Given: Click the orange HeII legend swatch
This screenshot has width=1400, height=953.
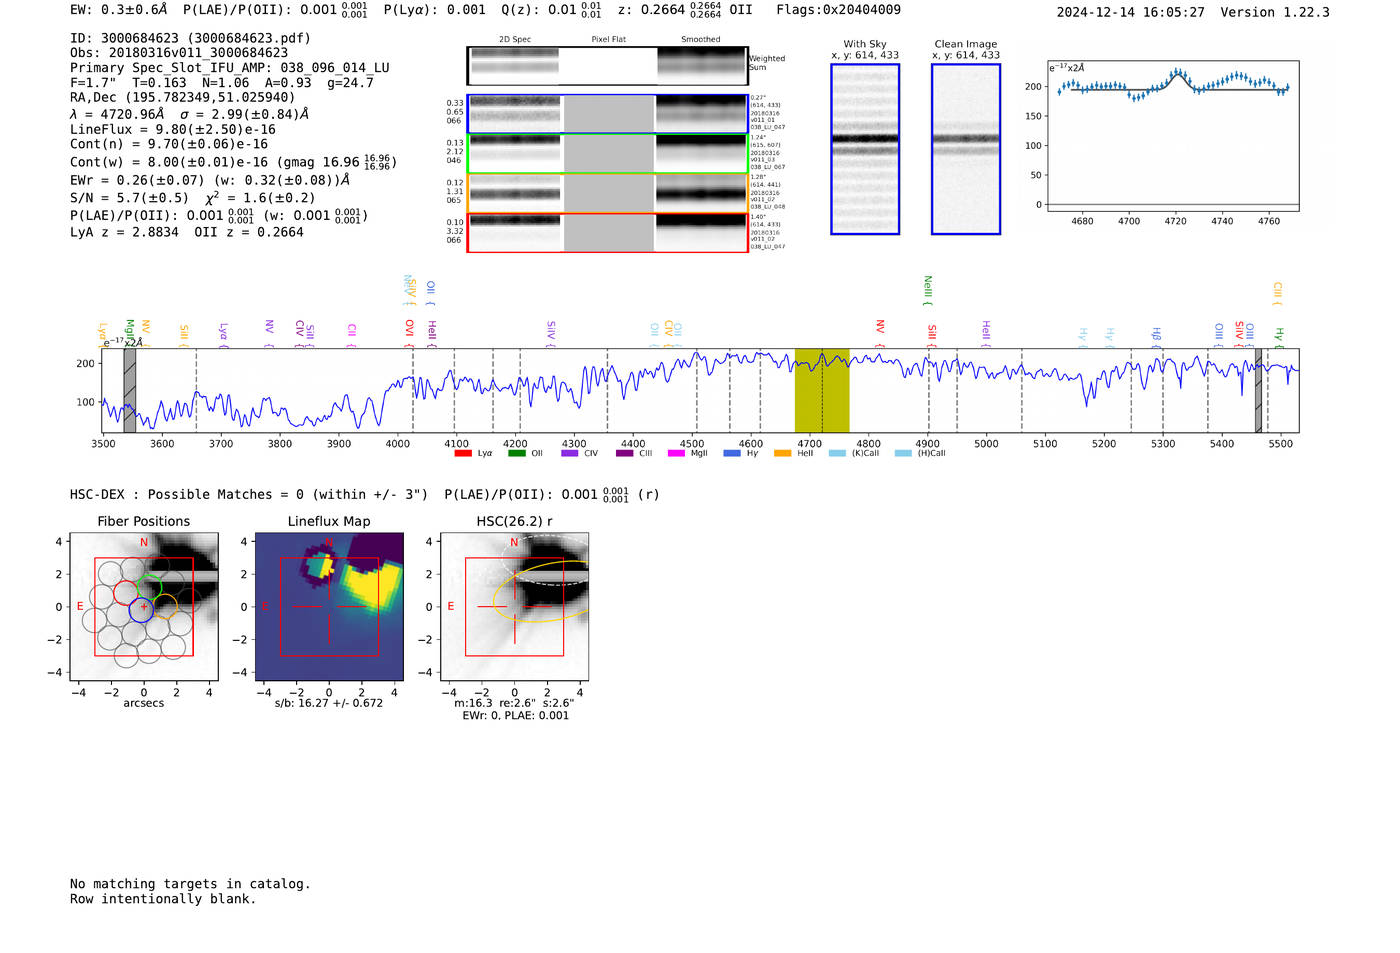Looking at the screenshot, I should 783,453.
